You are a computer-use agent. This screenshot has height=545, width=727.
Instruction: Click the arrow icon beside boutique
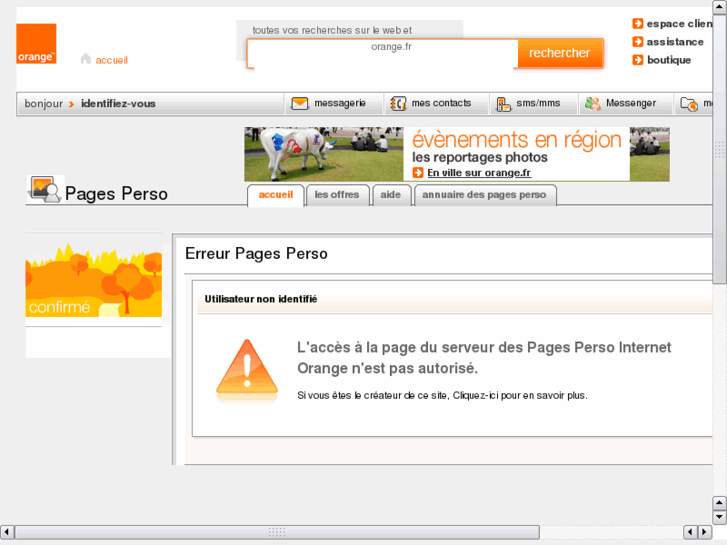638,60
